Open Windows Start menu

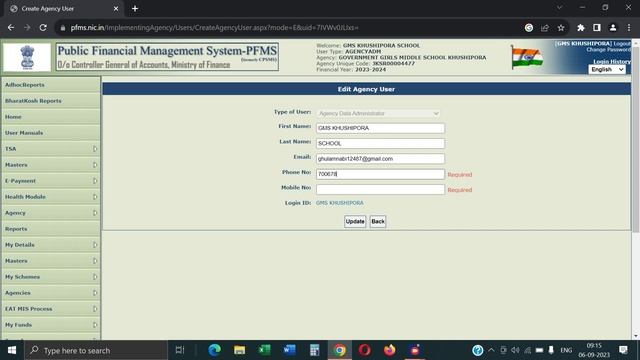(12, 350)
